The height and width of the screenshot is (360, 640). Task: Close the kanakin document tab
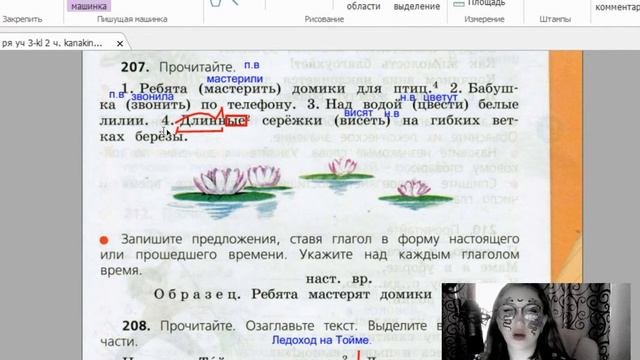pos(120,43)
